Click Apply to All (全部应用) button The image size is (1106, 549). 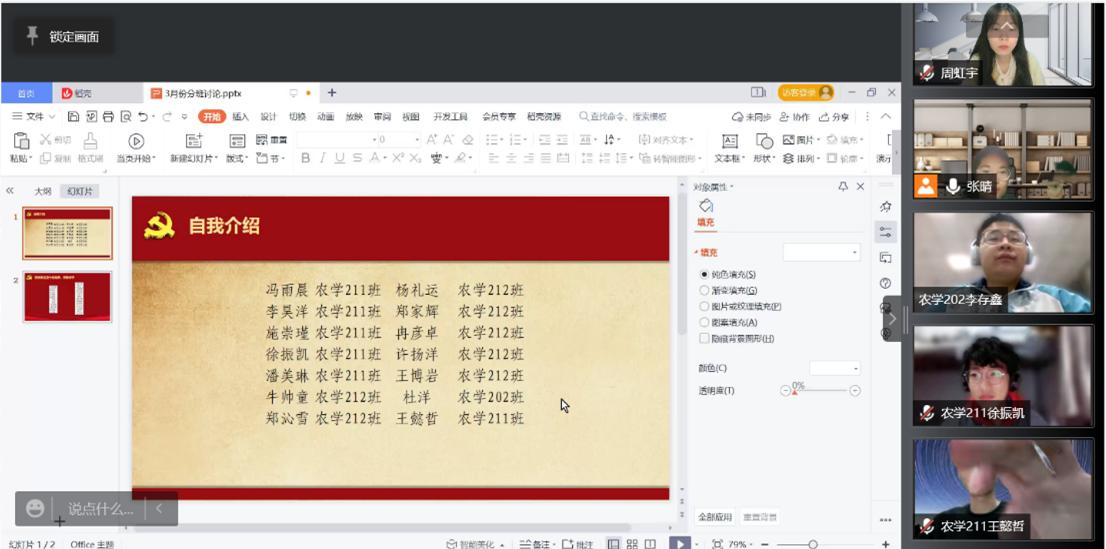(x=716, y=517)
